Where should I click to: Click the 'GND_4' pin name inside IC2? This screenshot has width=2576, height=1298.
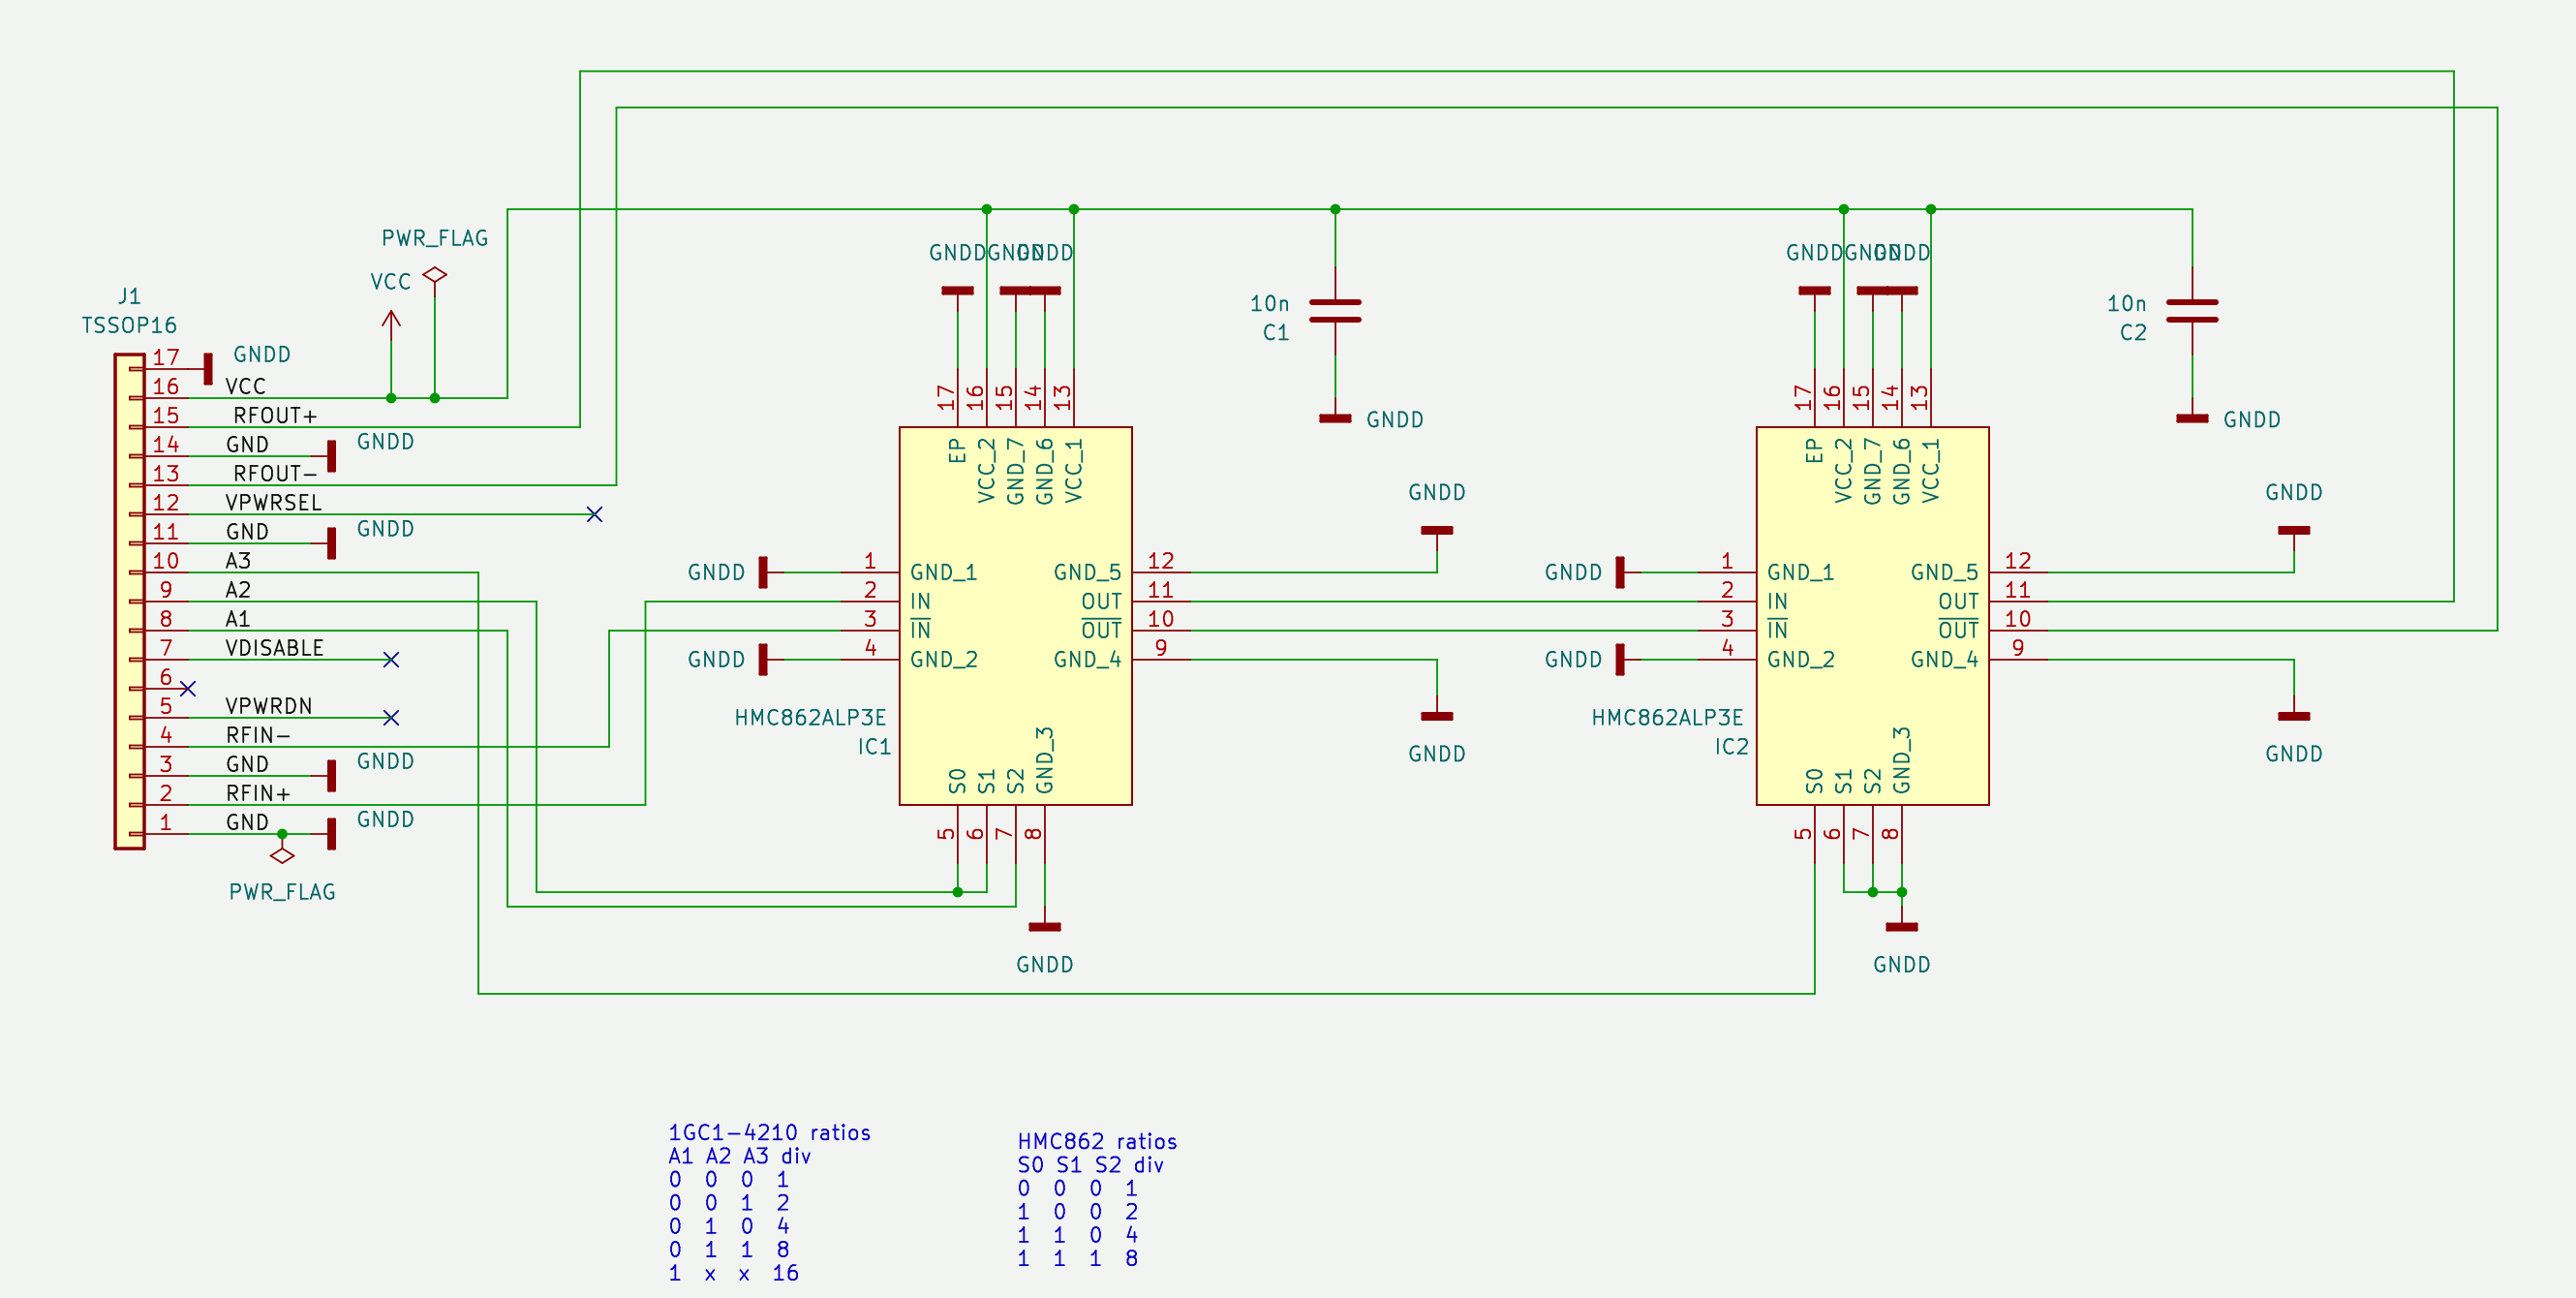click(x=1944, y=660)
